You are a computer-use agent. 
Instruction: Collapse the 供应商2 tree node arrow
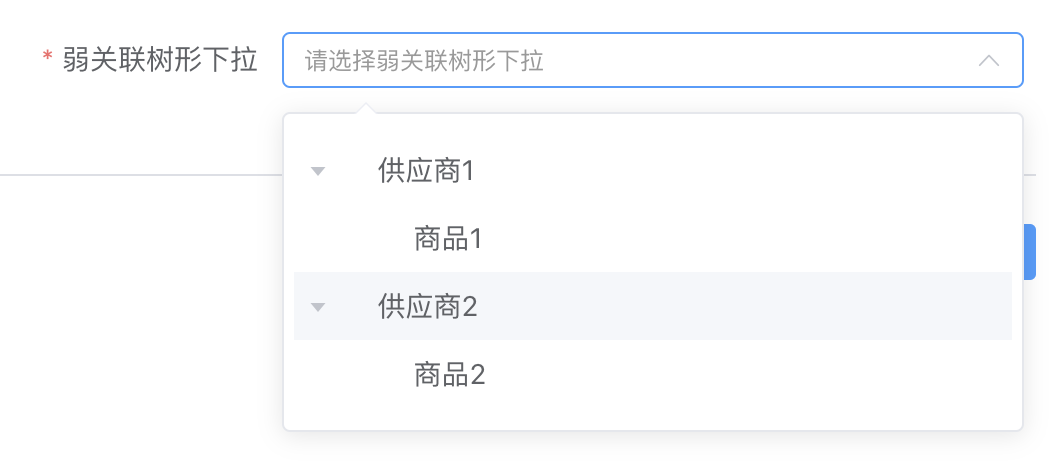tap(318, 307)
